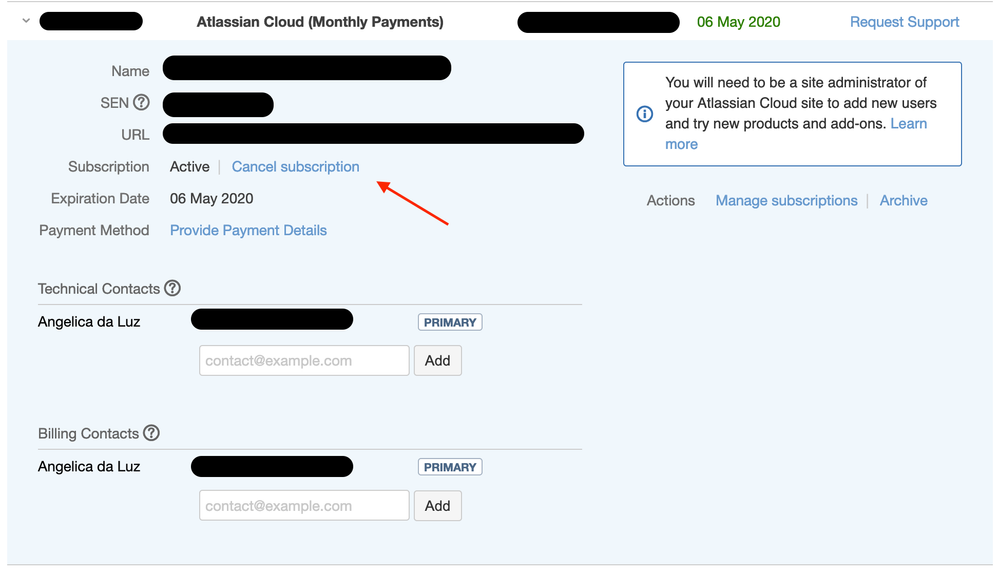Focus the Technical Contacts email input field
This screenshot has height=570, width=998.
coord(304,361)
